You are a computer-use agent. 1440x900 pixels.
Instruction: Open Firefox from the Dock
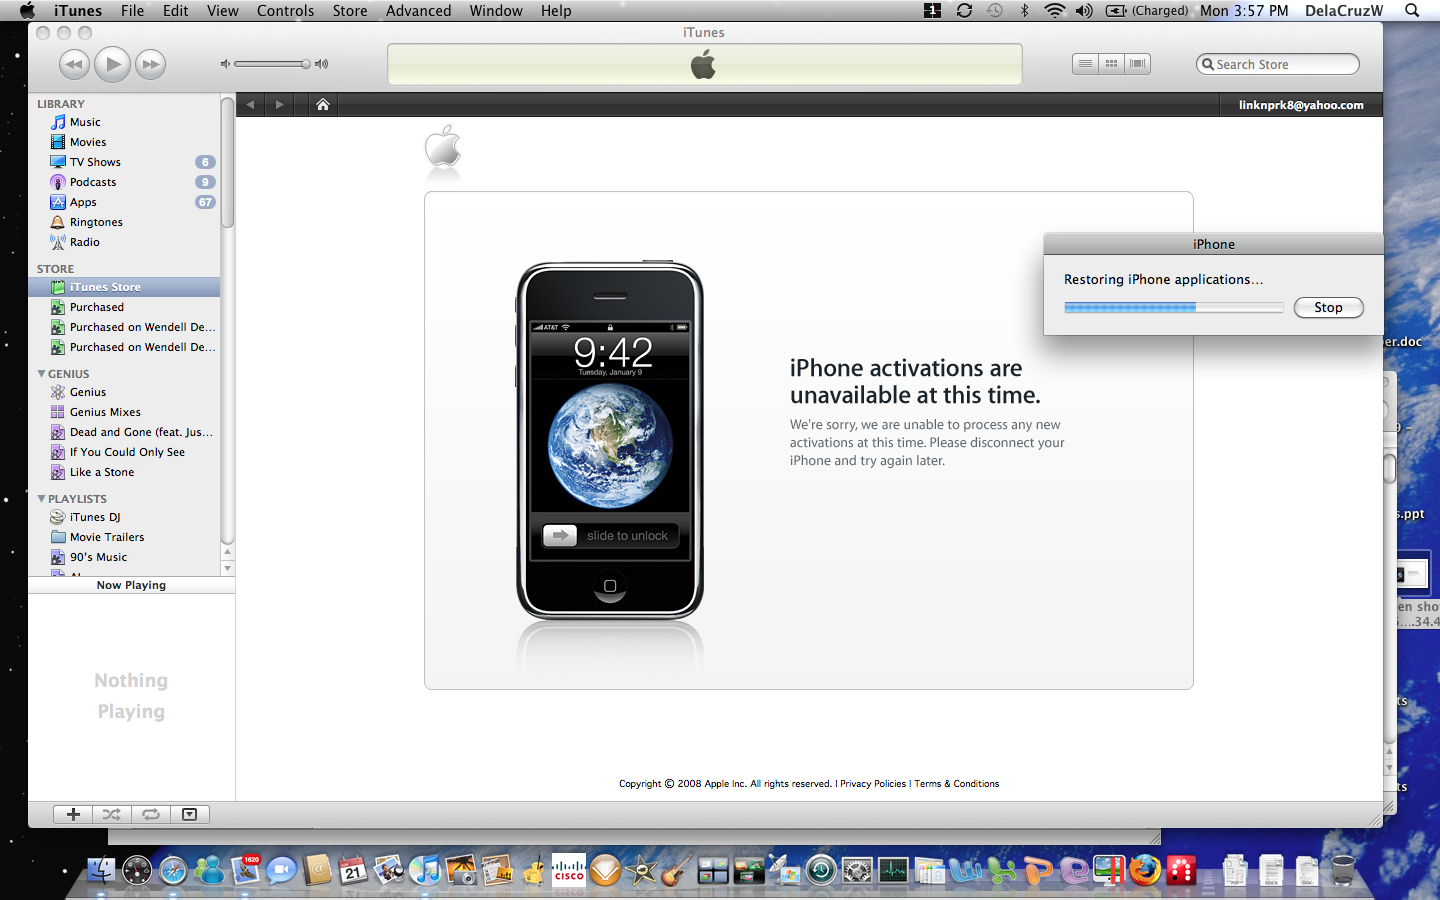pyautogui.click(x=1145, y=871)
